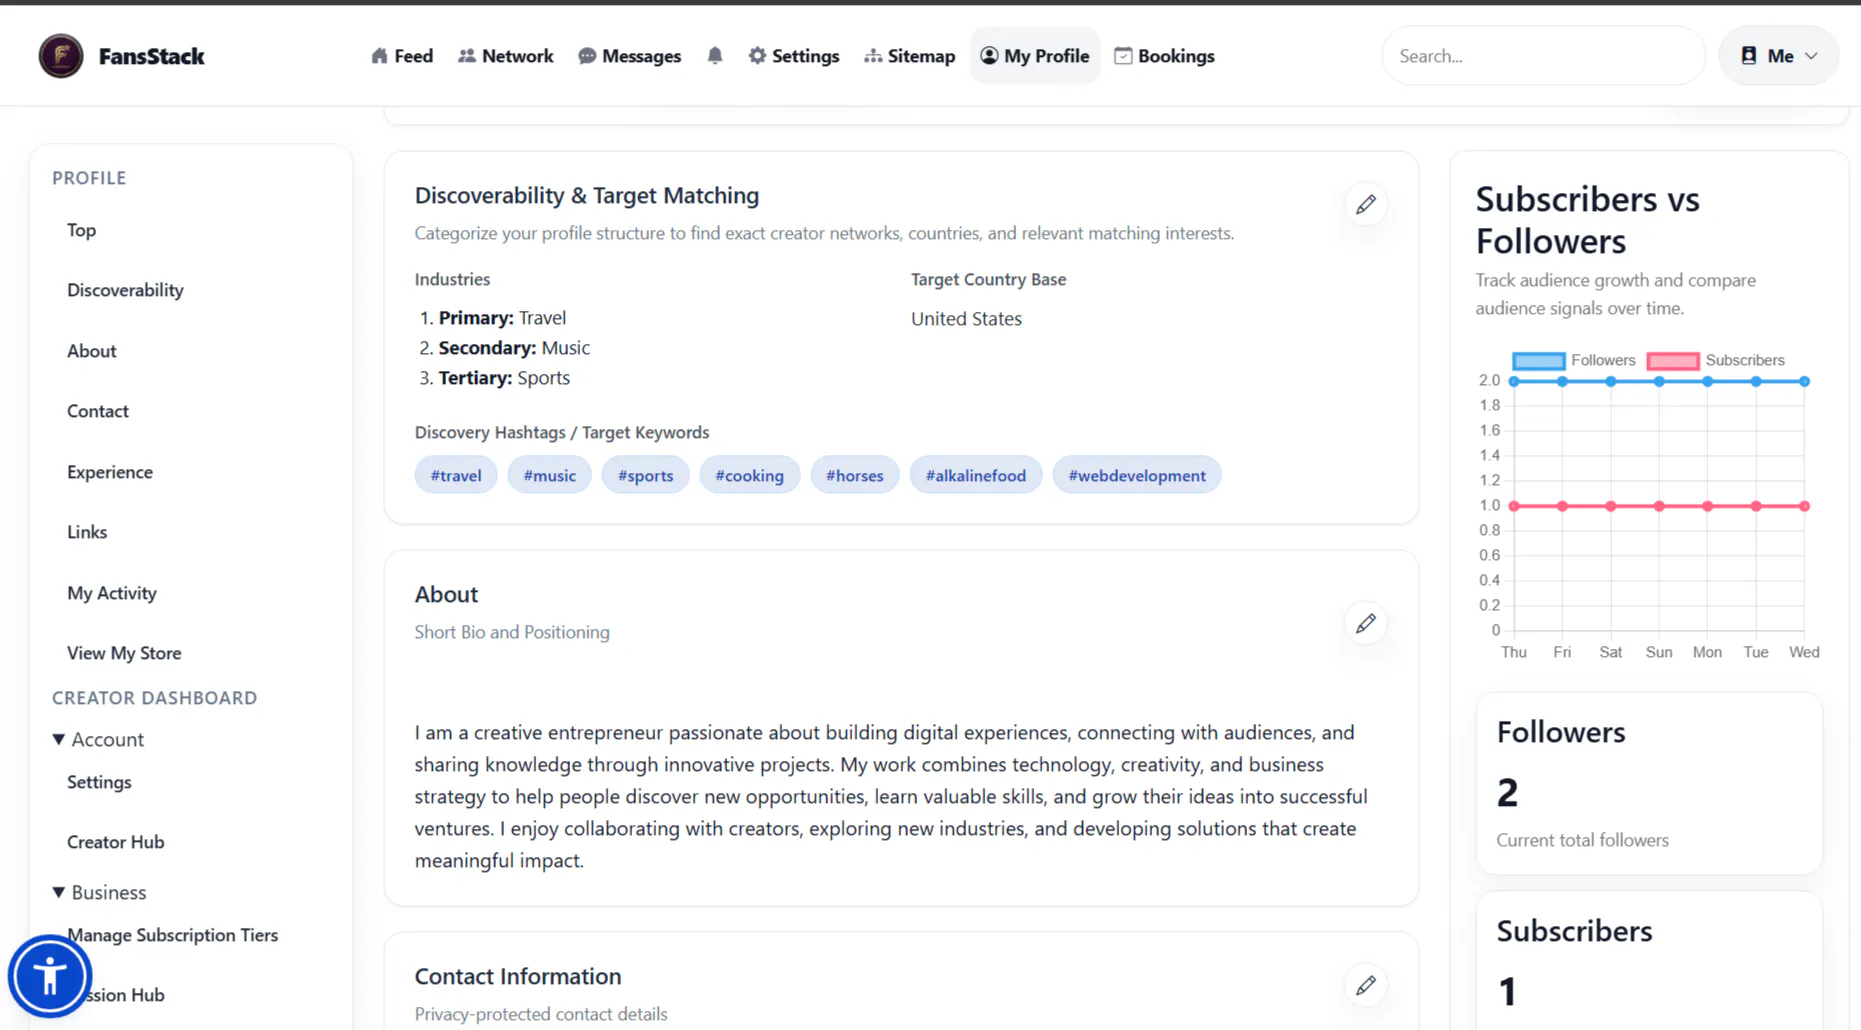Open Creator Hub in the sidebar
Image resolution: width=1861 pixels, height=1030 pixels.
pos(116,842)
